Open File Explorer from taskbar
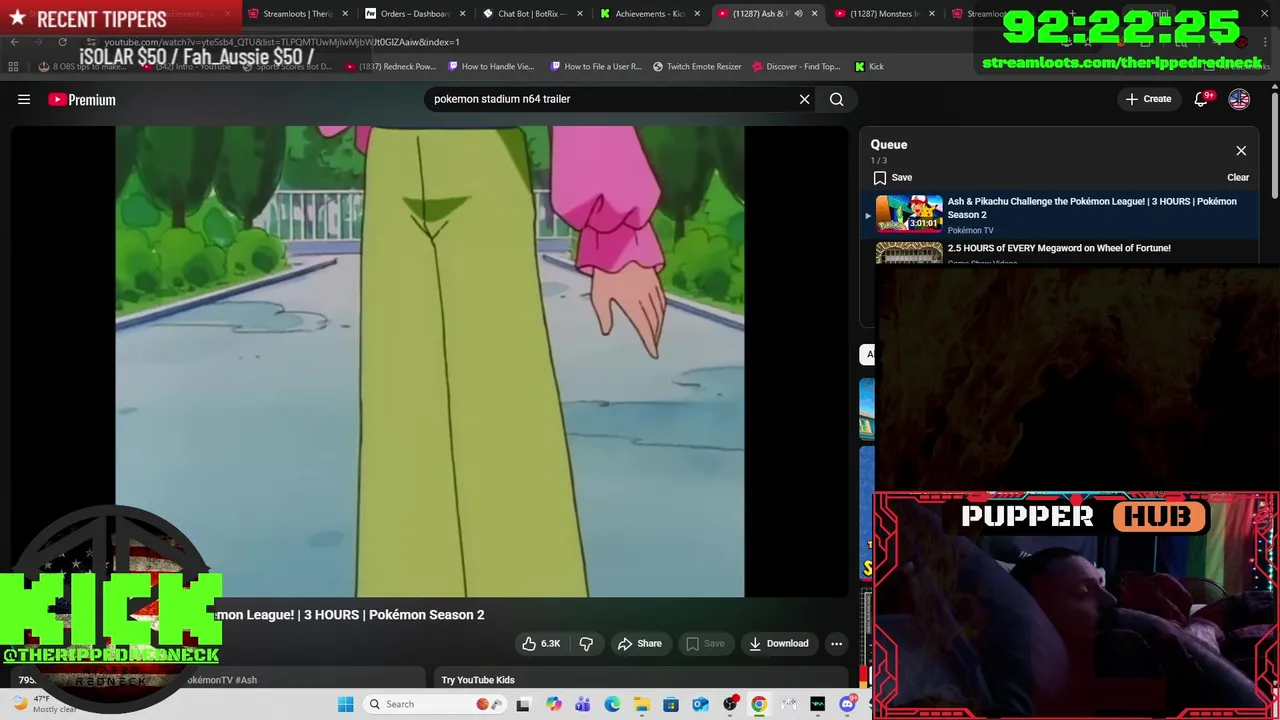The width and height of the screenshot is (1280, 720). point(641,704)
